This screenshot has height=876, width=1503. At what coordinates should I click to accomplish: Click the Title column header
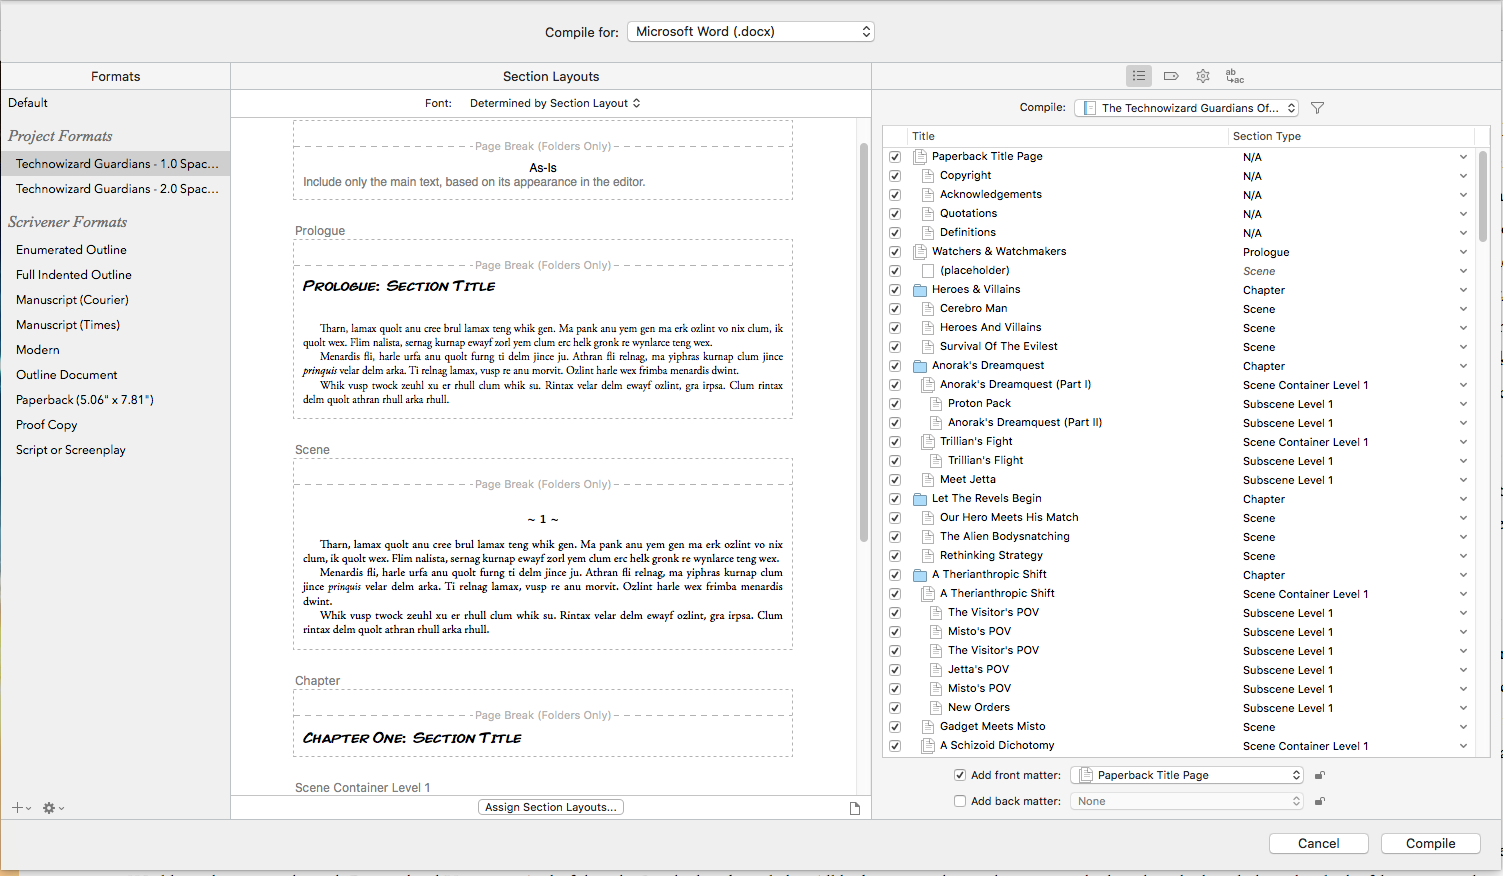click(x=1067, y=136)
